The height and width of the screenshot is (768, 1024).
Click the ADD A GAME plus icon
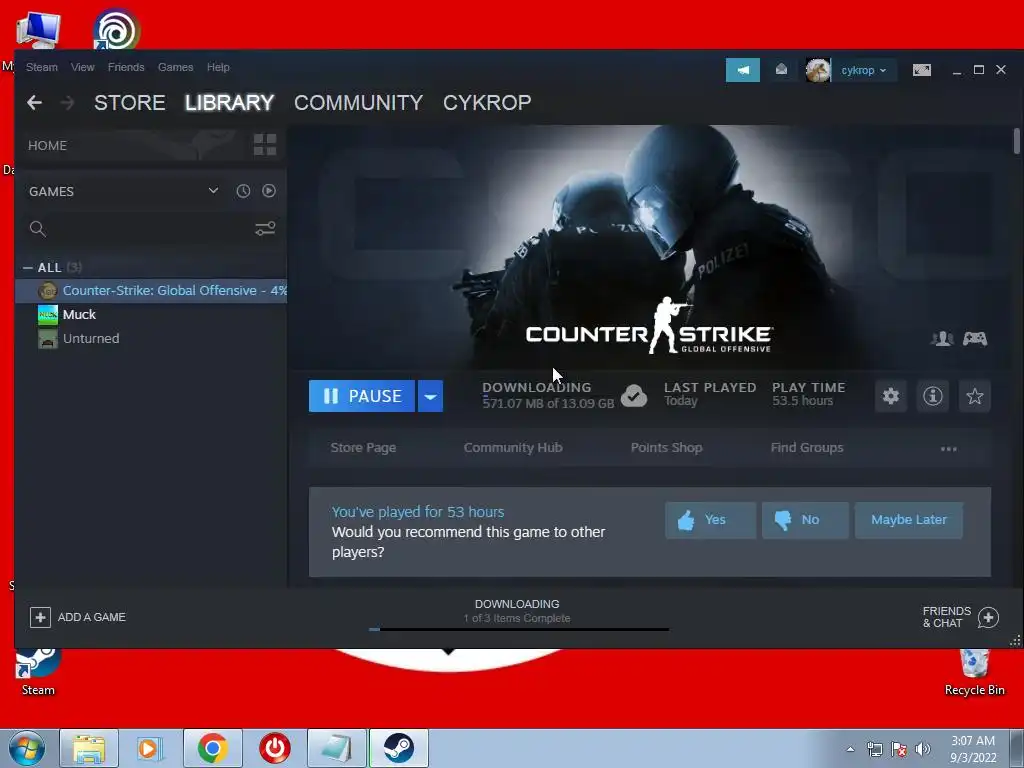pyautogui.click(x=40, y=617)
